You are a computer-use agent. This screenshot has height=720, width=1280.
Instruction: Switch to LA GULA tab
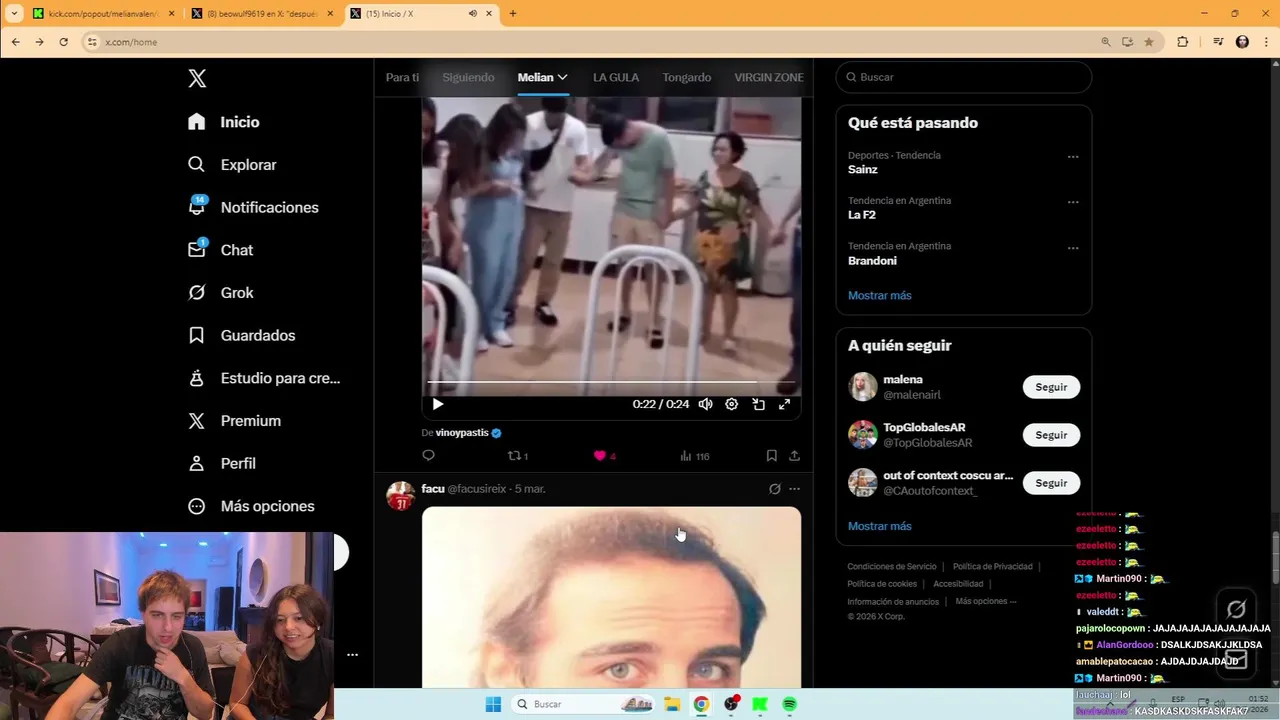(x=616, y=77)
